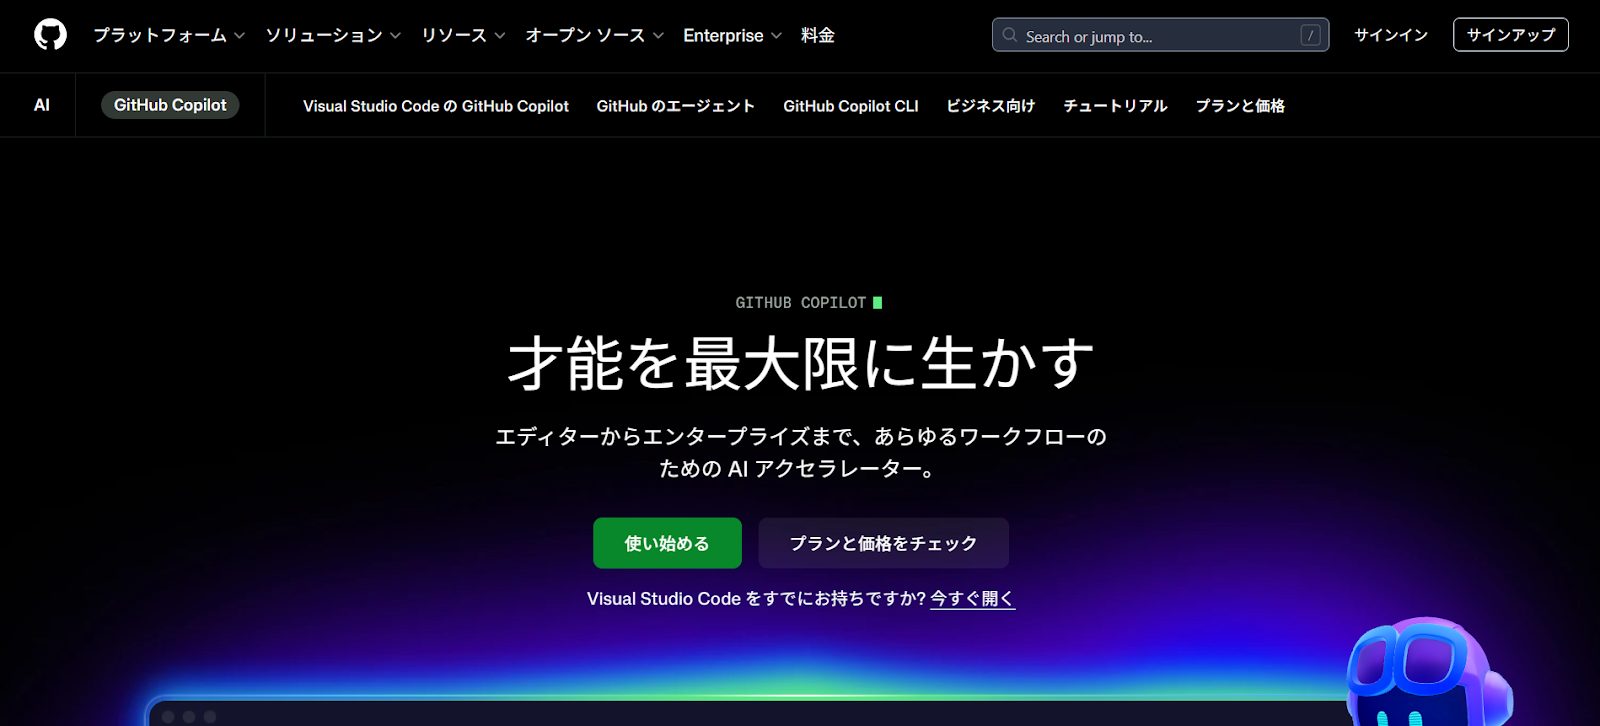Click the GitHub Octocat logo
The image size is (1600, 726).
pos(50,35)
